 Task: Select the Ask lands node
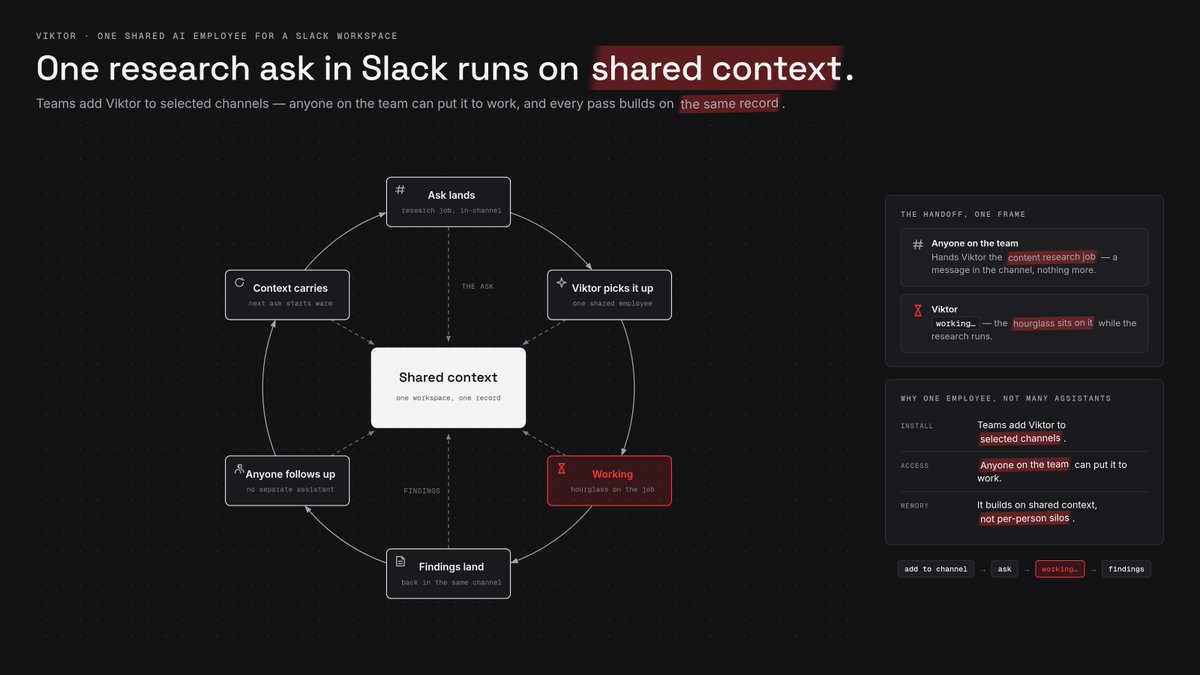click(x=448, y=202)
